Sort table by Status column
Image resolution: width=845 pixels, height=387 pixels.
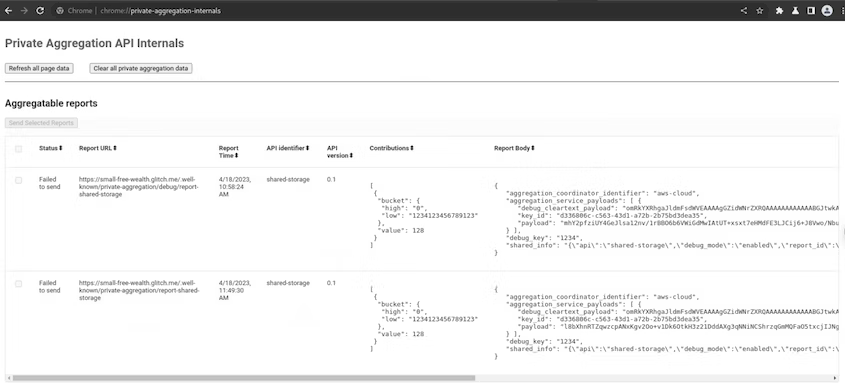51,148
